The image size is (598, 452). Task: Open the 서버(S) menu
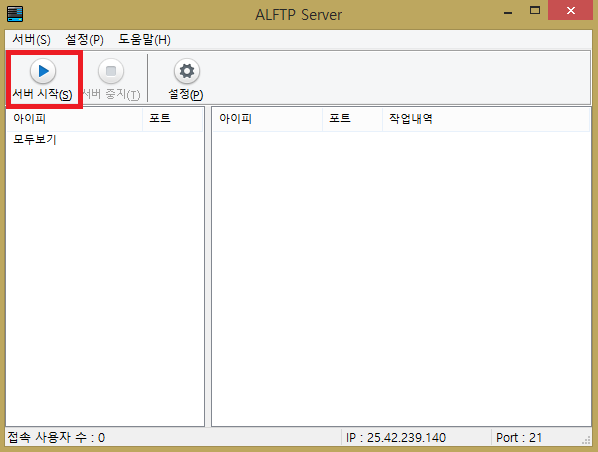point(31,39)
